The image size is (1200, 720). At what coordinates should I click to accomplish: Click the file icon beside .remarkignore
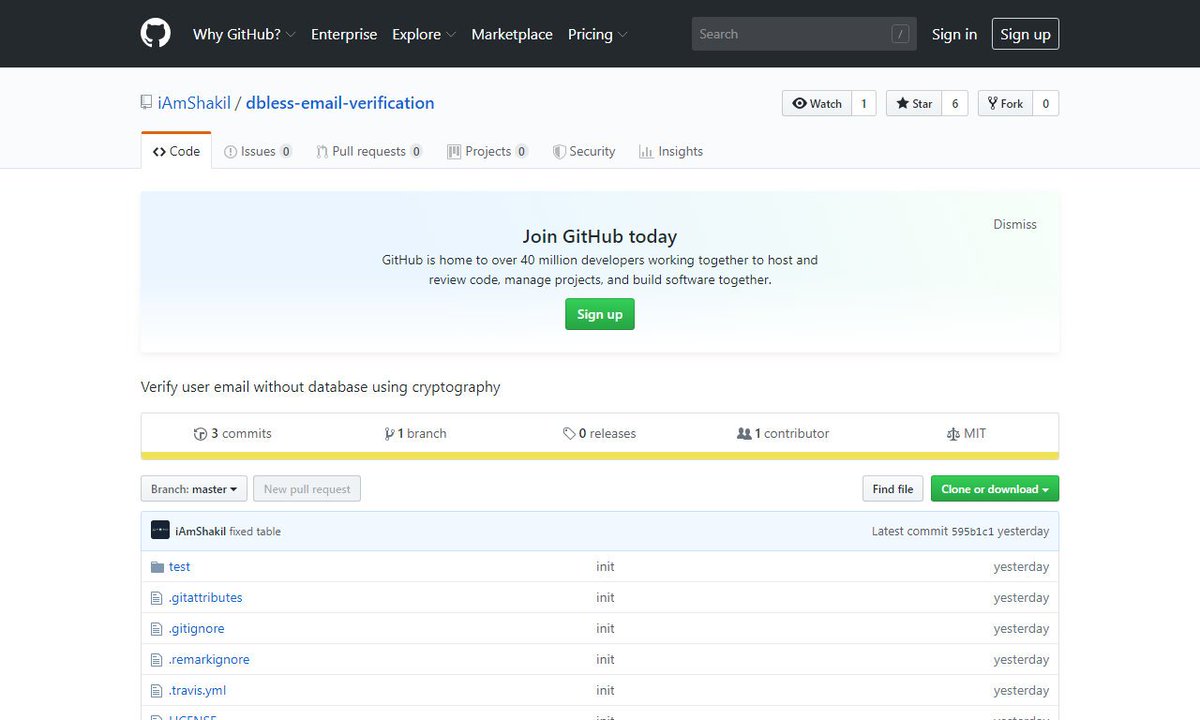click(156, 660)
